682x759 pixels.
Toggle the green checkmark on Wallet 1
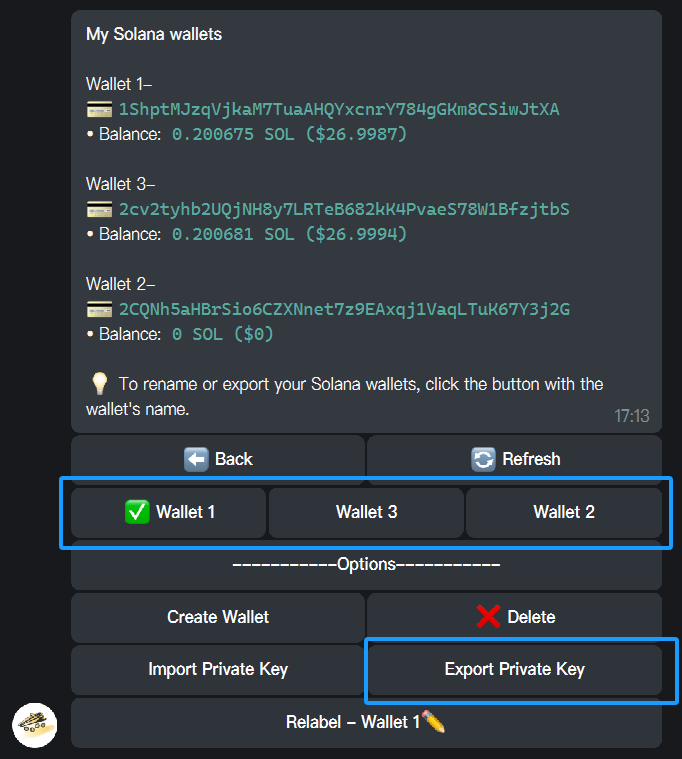click(137, 512)
